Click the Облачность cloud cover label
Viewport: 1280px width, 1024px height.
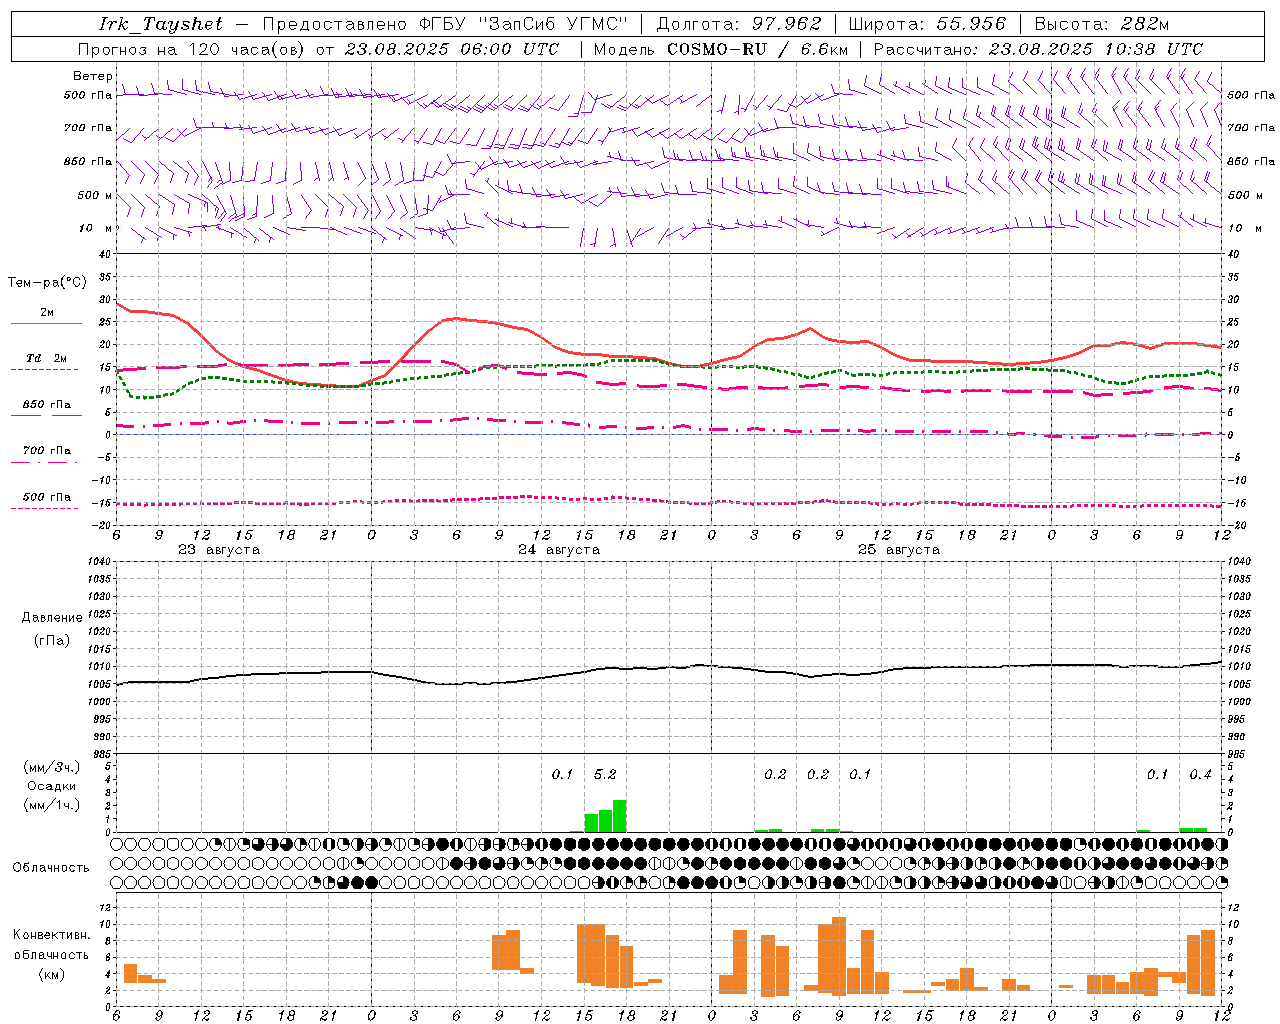tap(51, 867)
